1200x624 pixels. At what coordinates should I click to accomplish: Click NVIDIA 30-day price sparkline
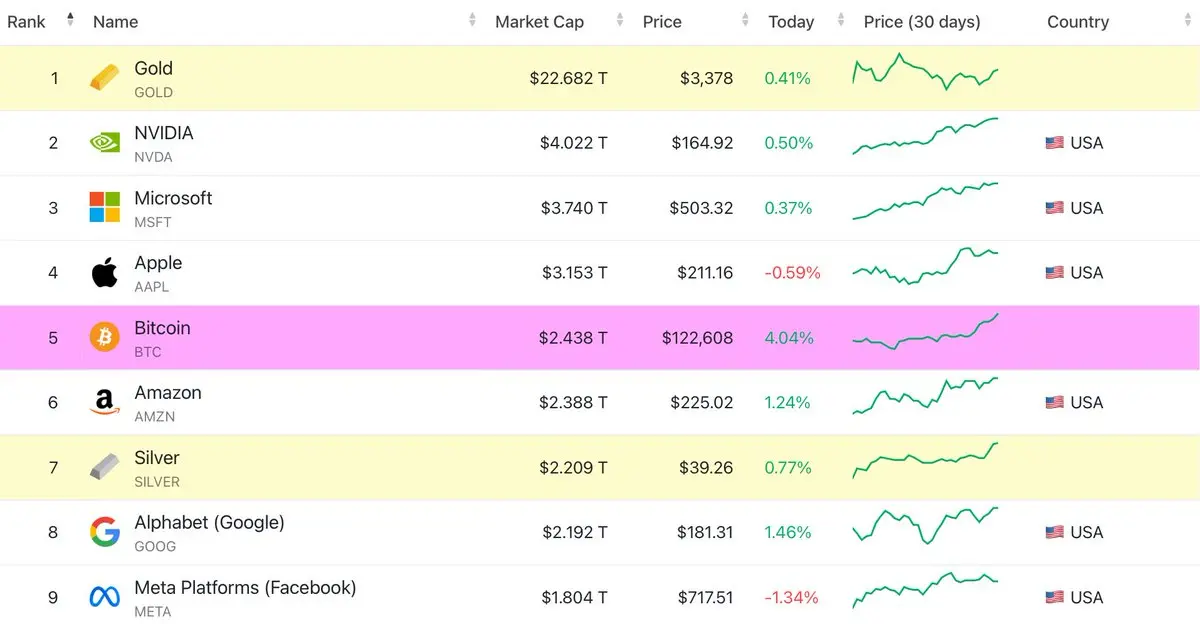tap(925, 136)
